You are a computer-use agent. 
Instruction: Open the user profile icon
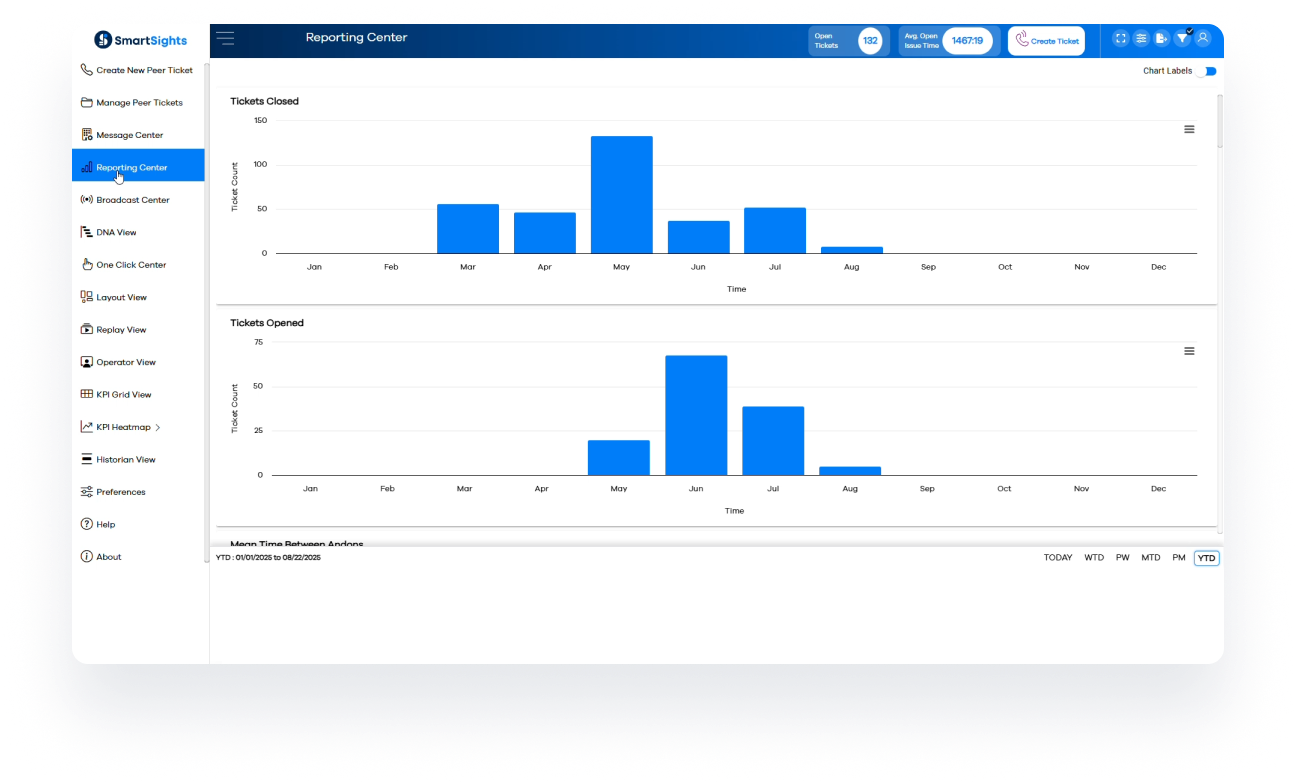click(x=1203, y=39)
